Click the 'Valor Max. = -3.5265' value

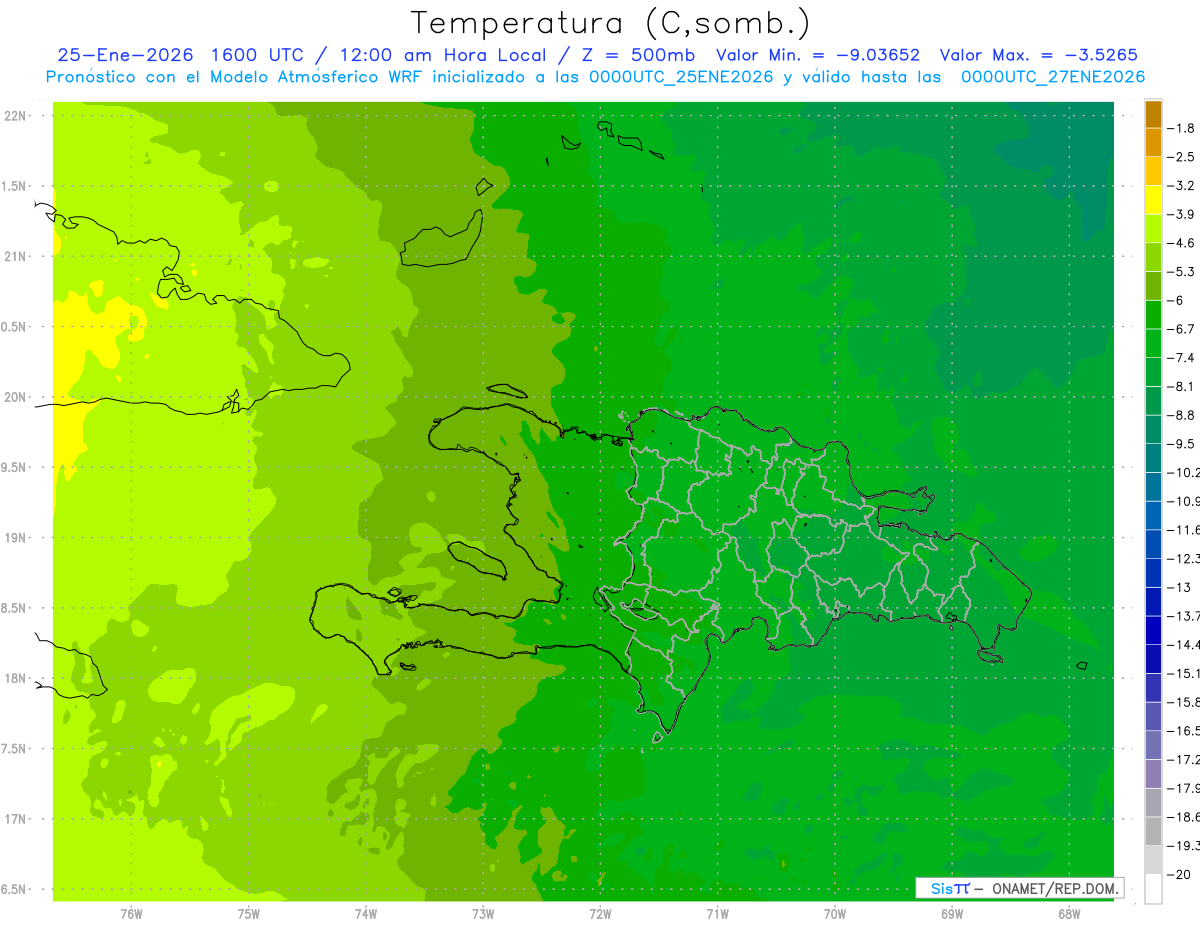click(1040, 55)
